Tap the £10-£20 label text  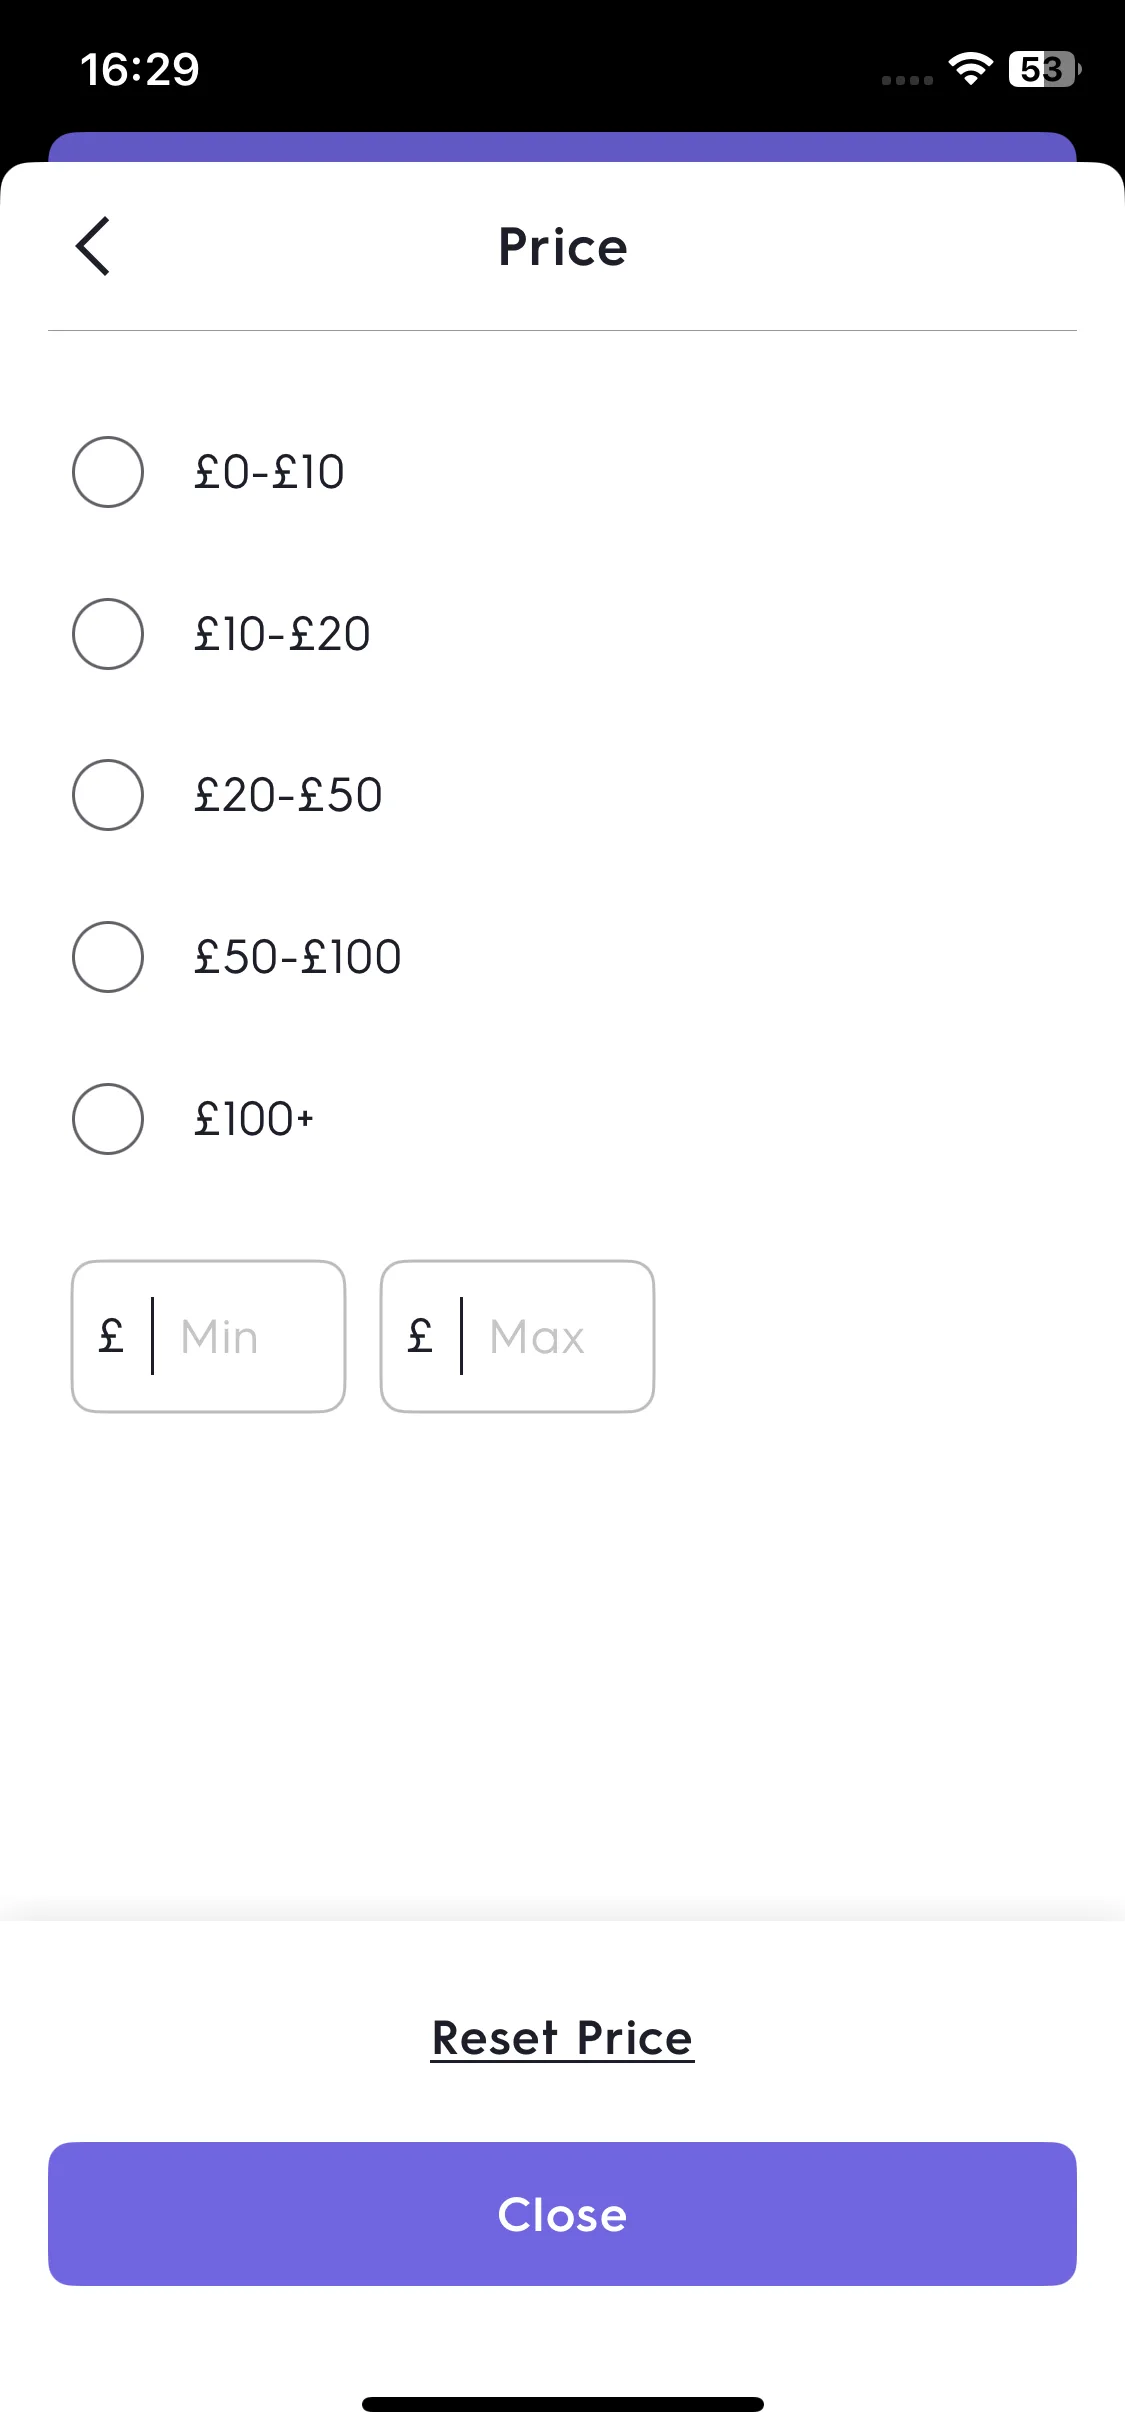[x=282, y=634]
